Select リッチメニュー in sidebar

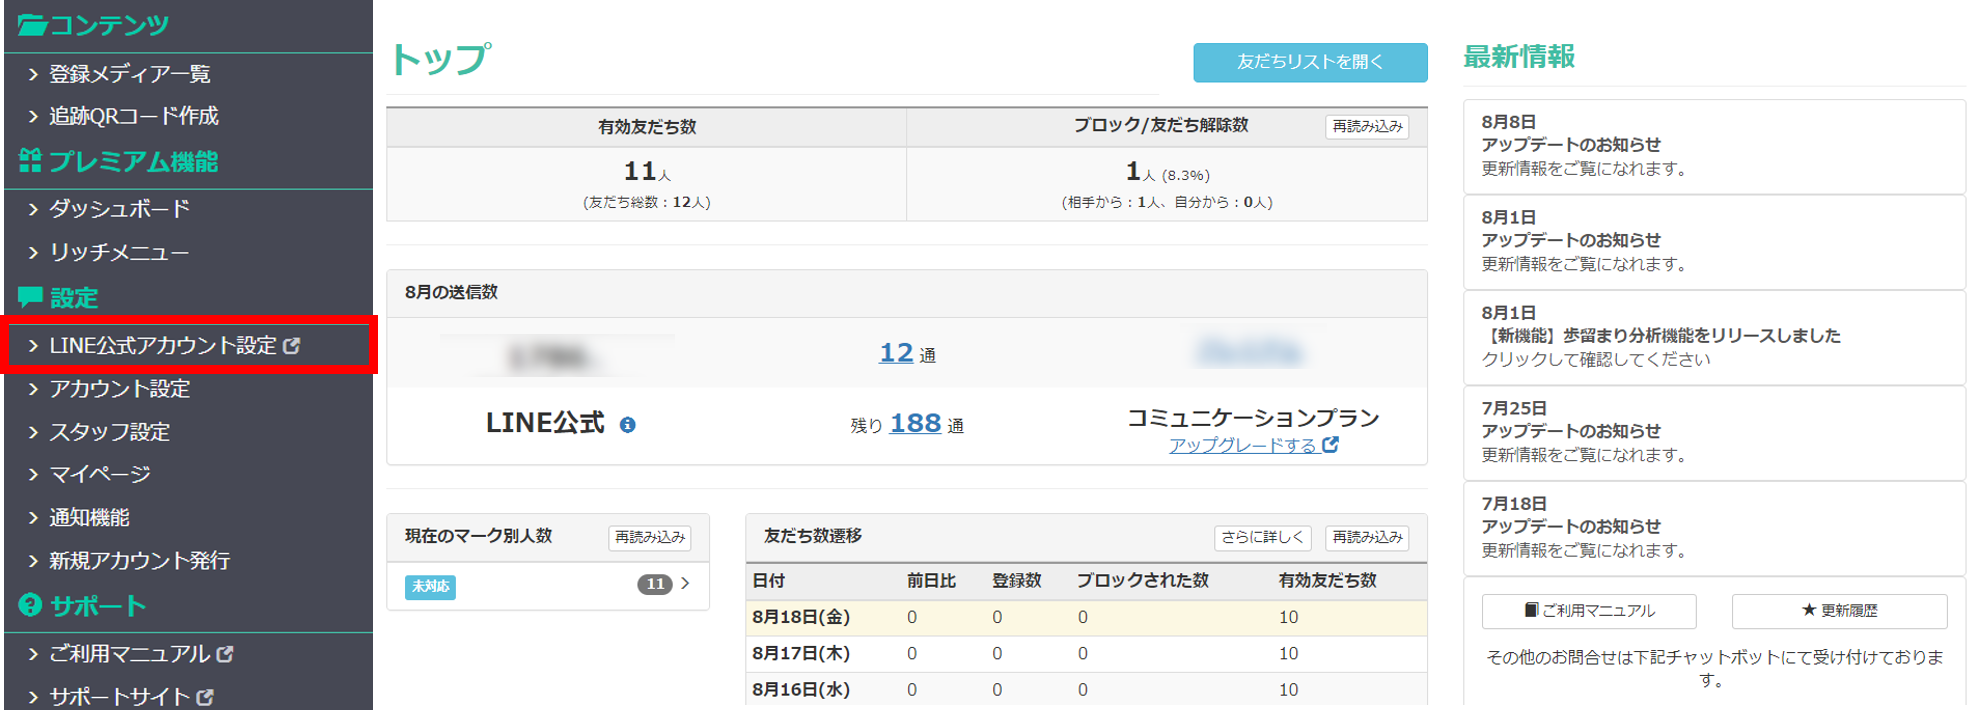click(x=118, y=252)
